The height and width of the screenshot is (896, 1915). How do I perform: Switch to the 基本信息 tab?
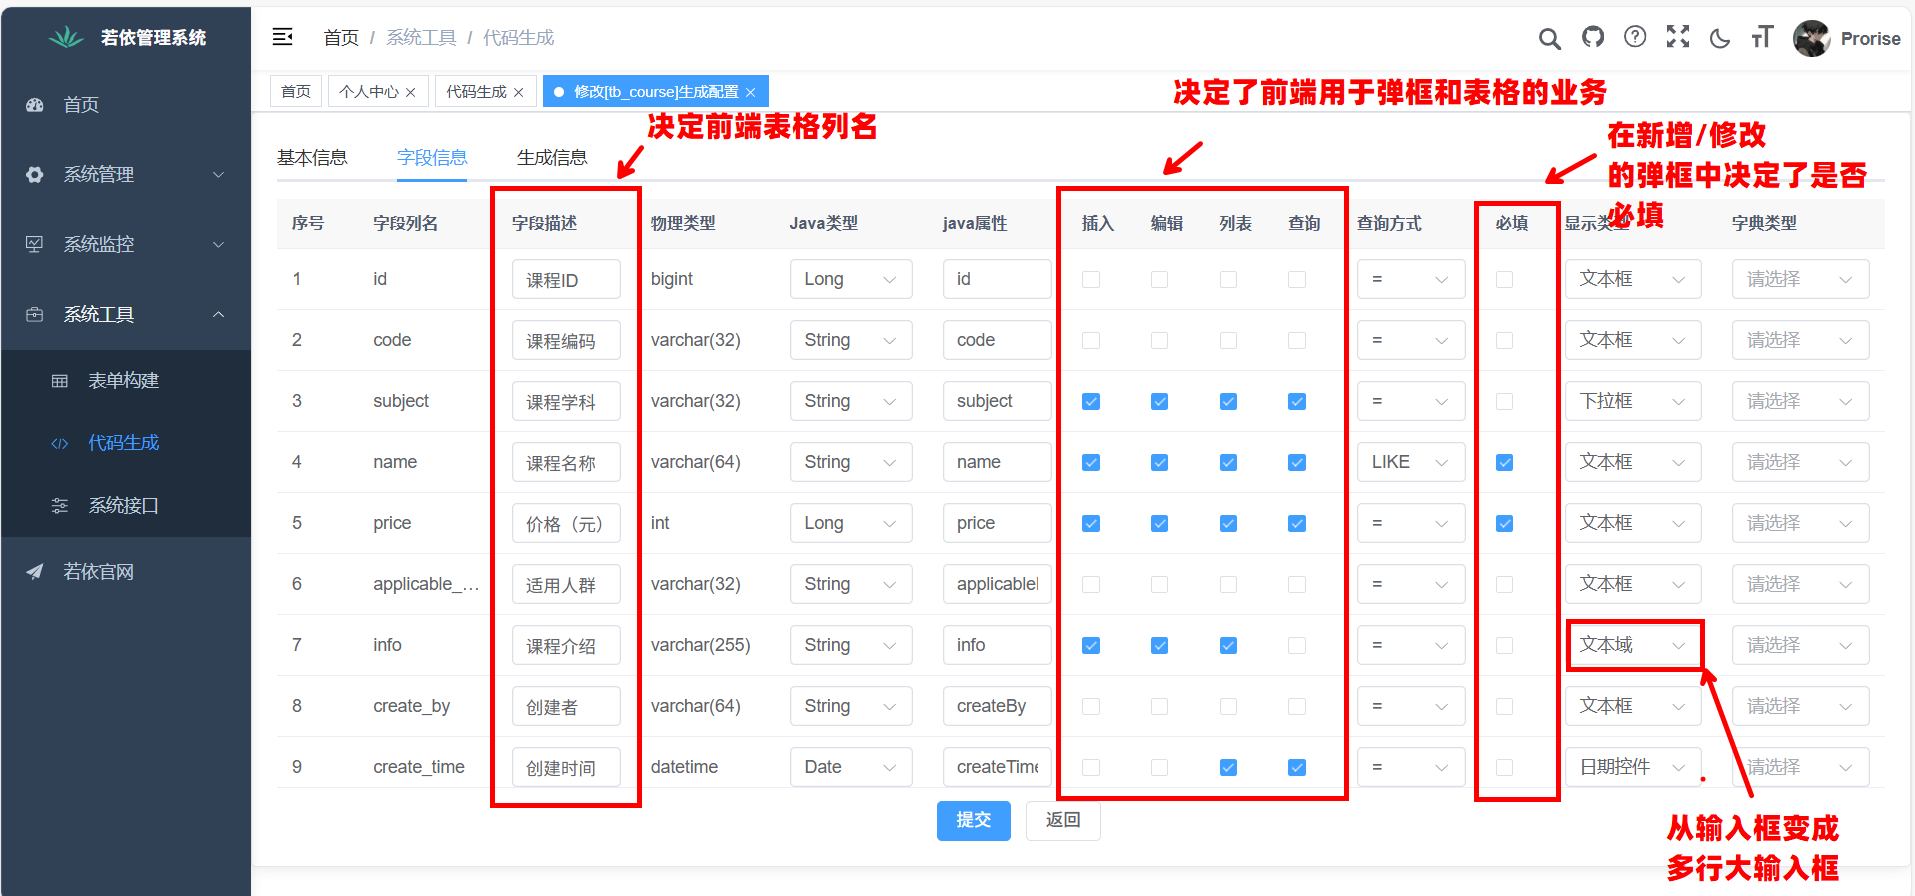click(x=312, y=158)
